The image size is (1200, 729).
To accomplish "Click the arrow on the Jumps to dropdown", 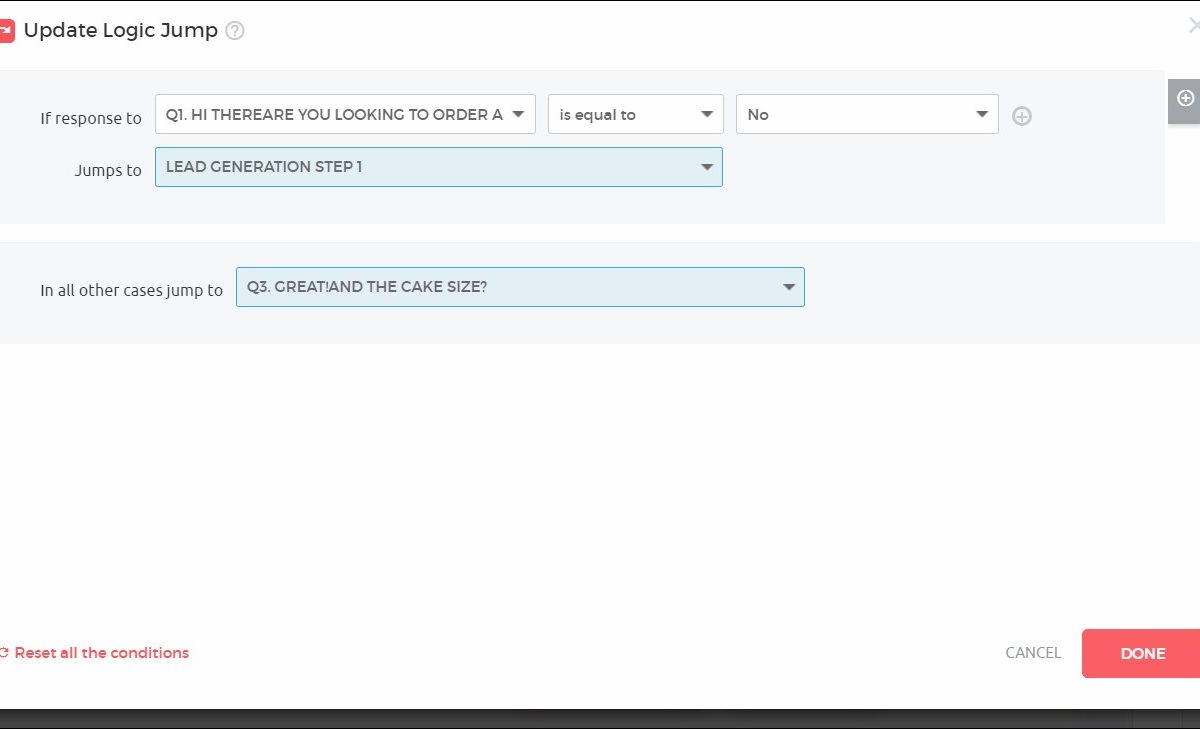I will coord(707,167).
